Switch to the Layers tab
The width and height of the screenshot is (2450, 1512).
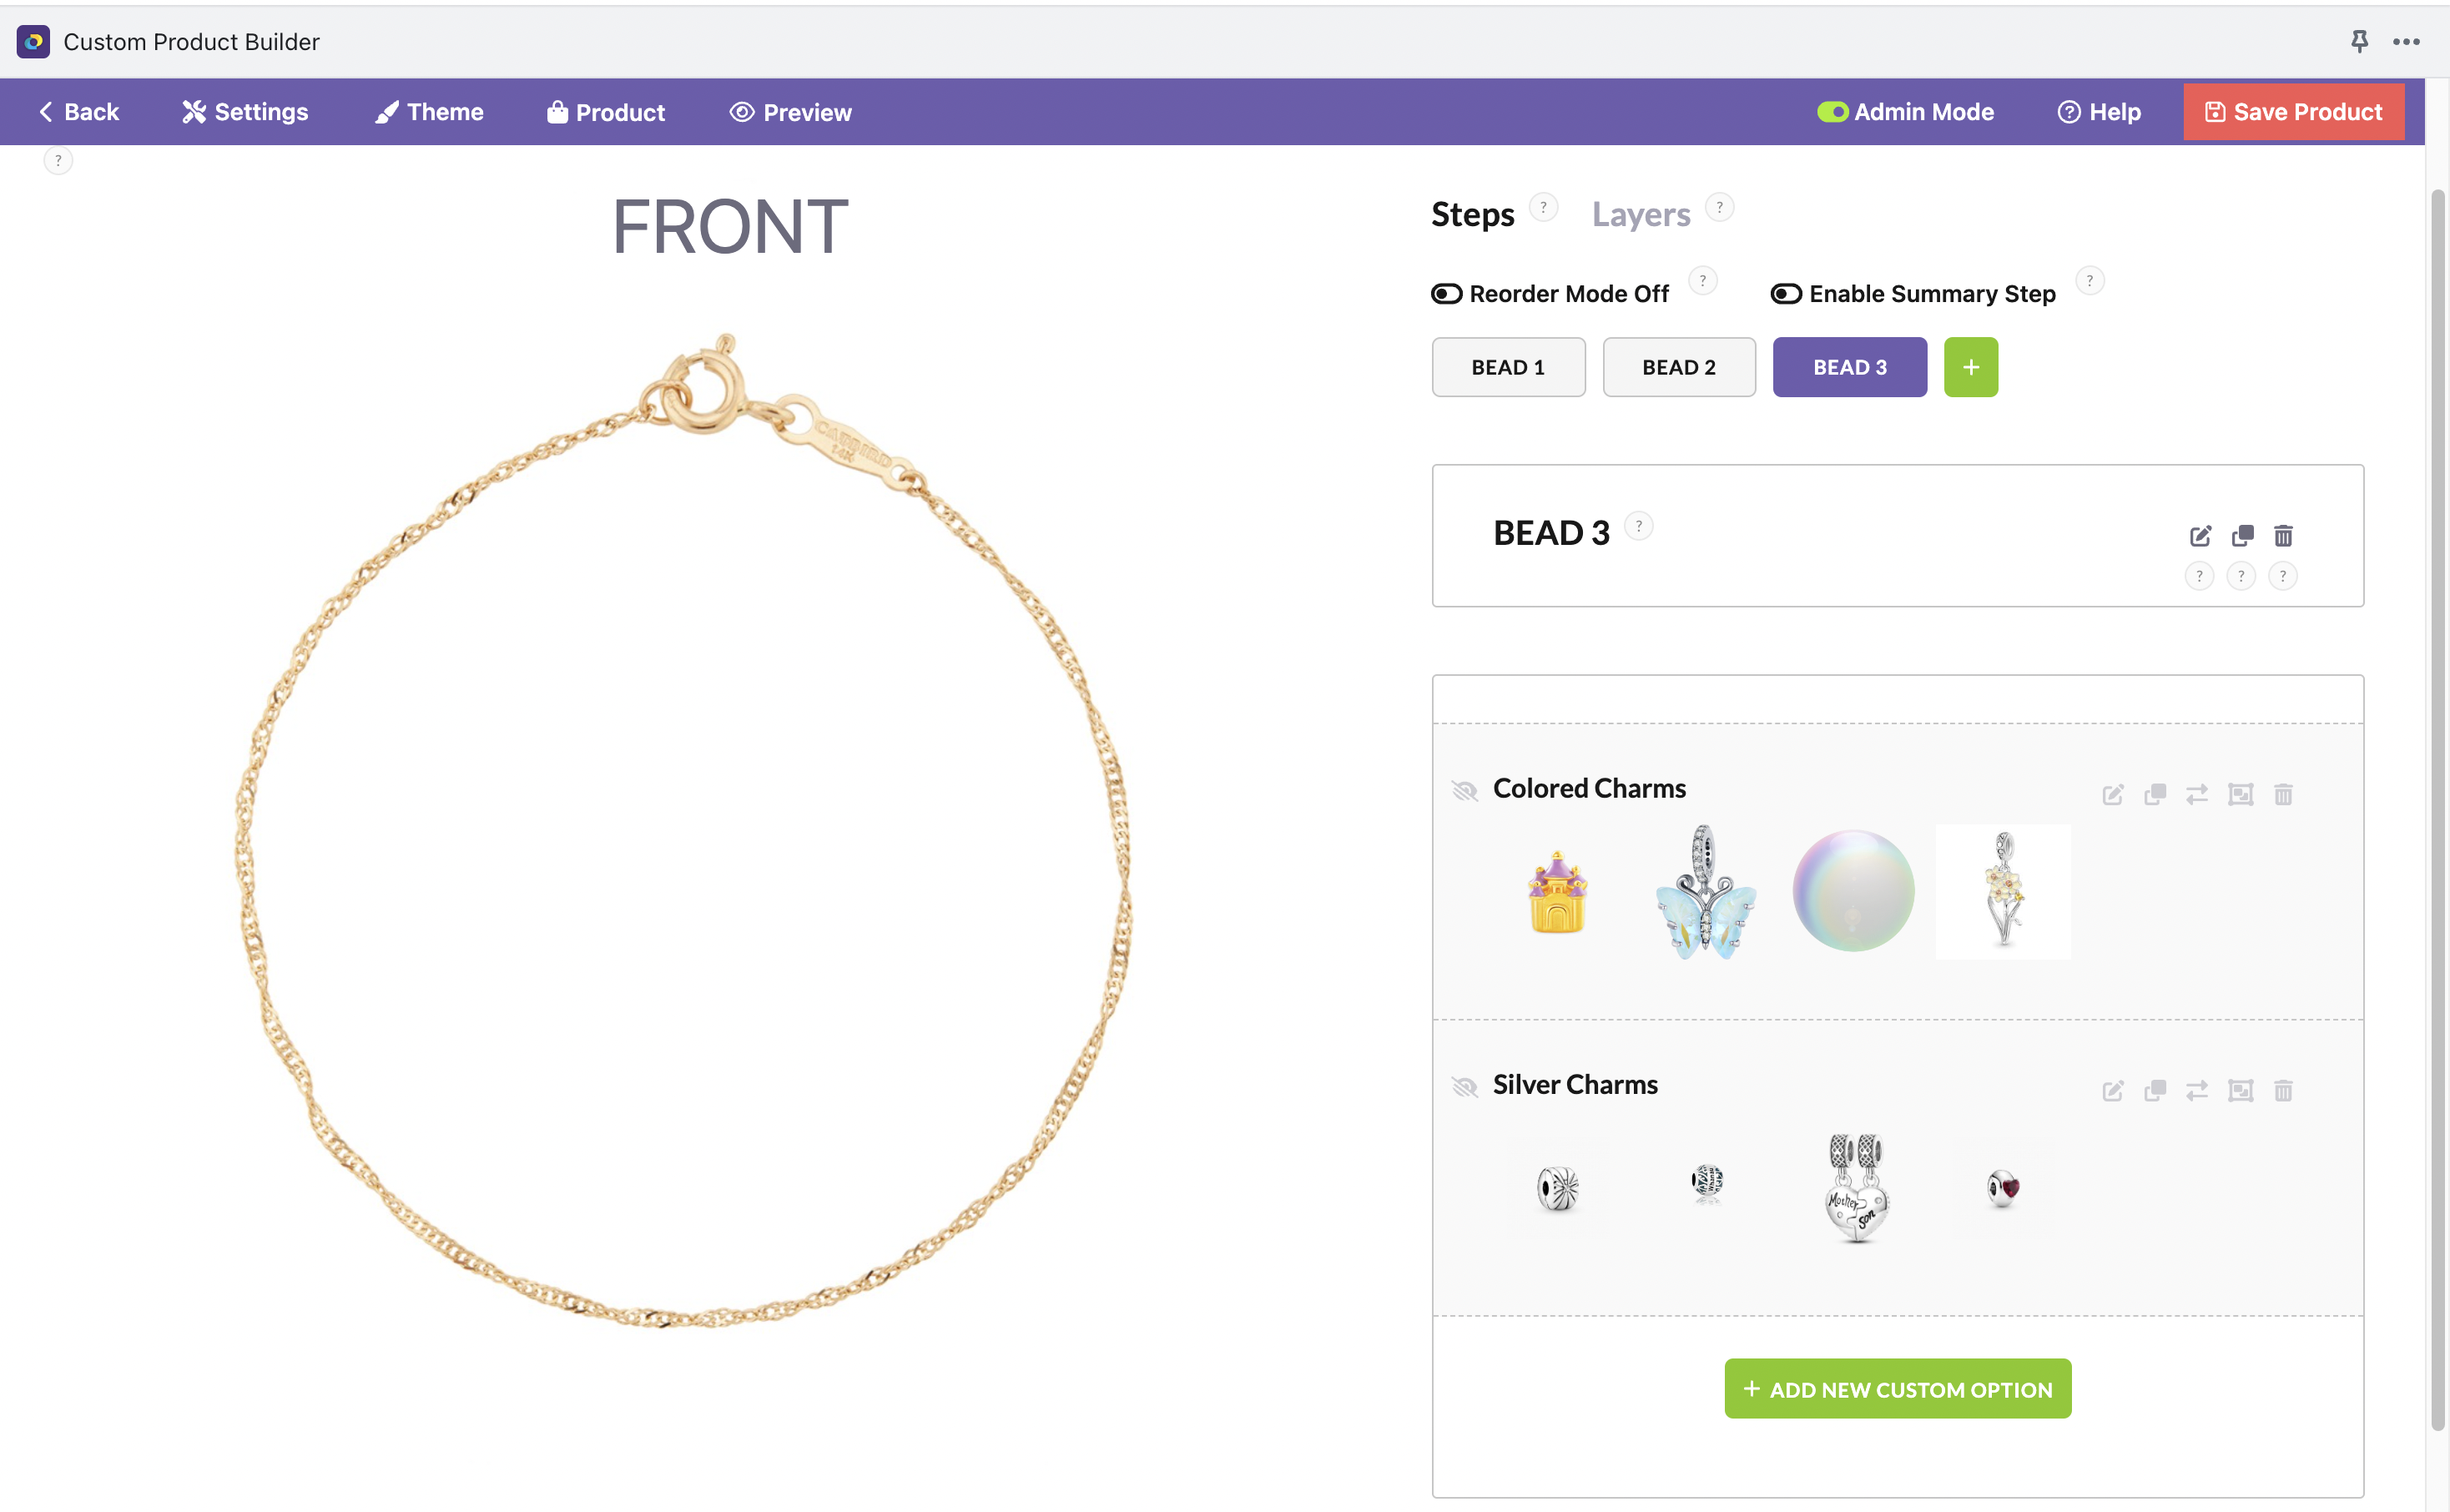click(1641, 214)
